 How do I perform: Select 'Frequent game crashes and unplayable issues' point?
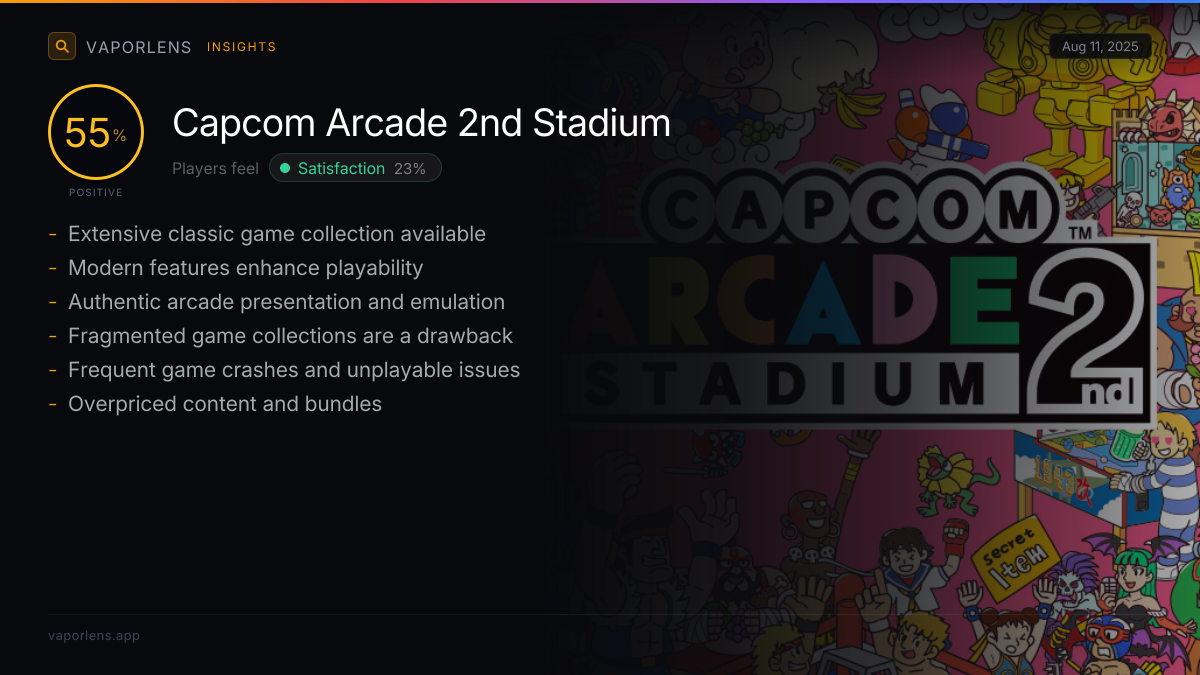294,370
